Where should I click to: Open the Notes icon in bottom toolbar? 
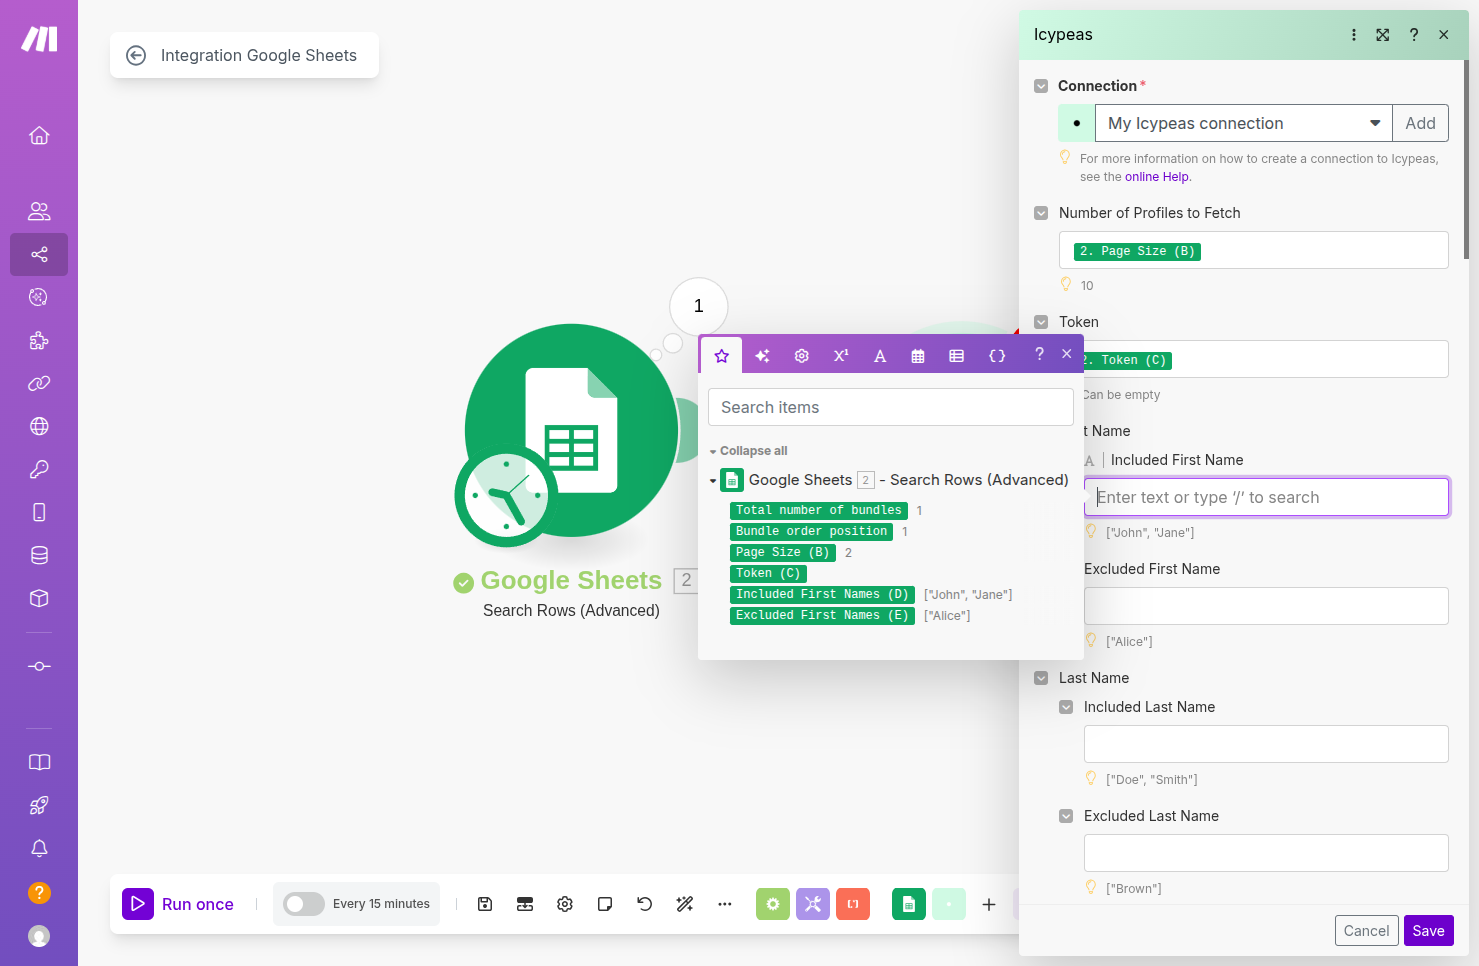[x=605, y=904]
